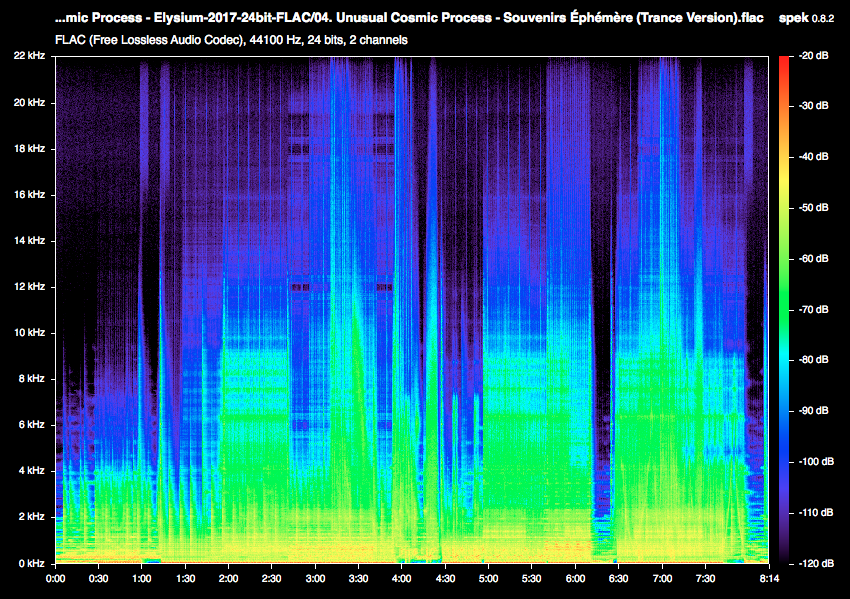This screenshot has width=850, height=599.
Task: Click the FLAC codec info line
Action: coord(231,40)
